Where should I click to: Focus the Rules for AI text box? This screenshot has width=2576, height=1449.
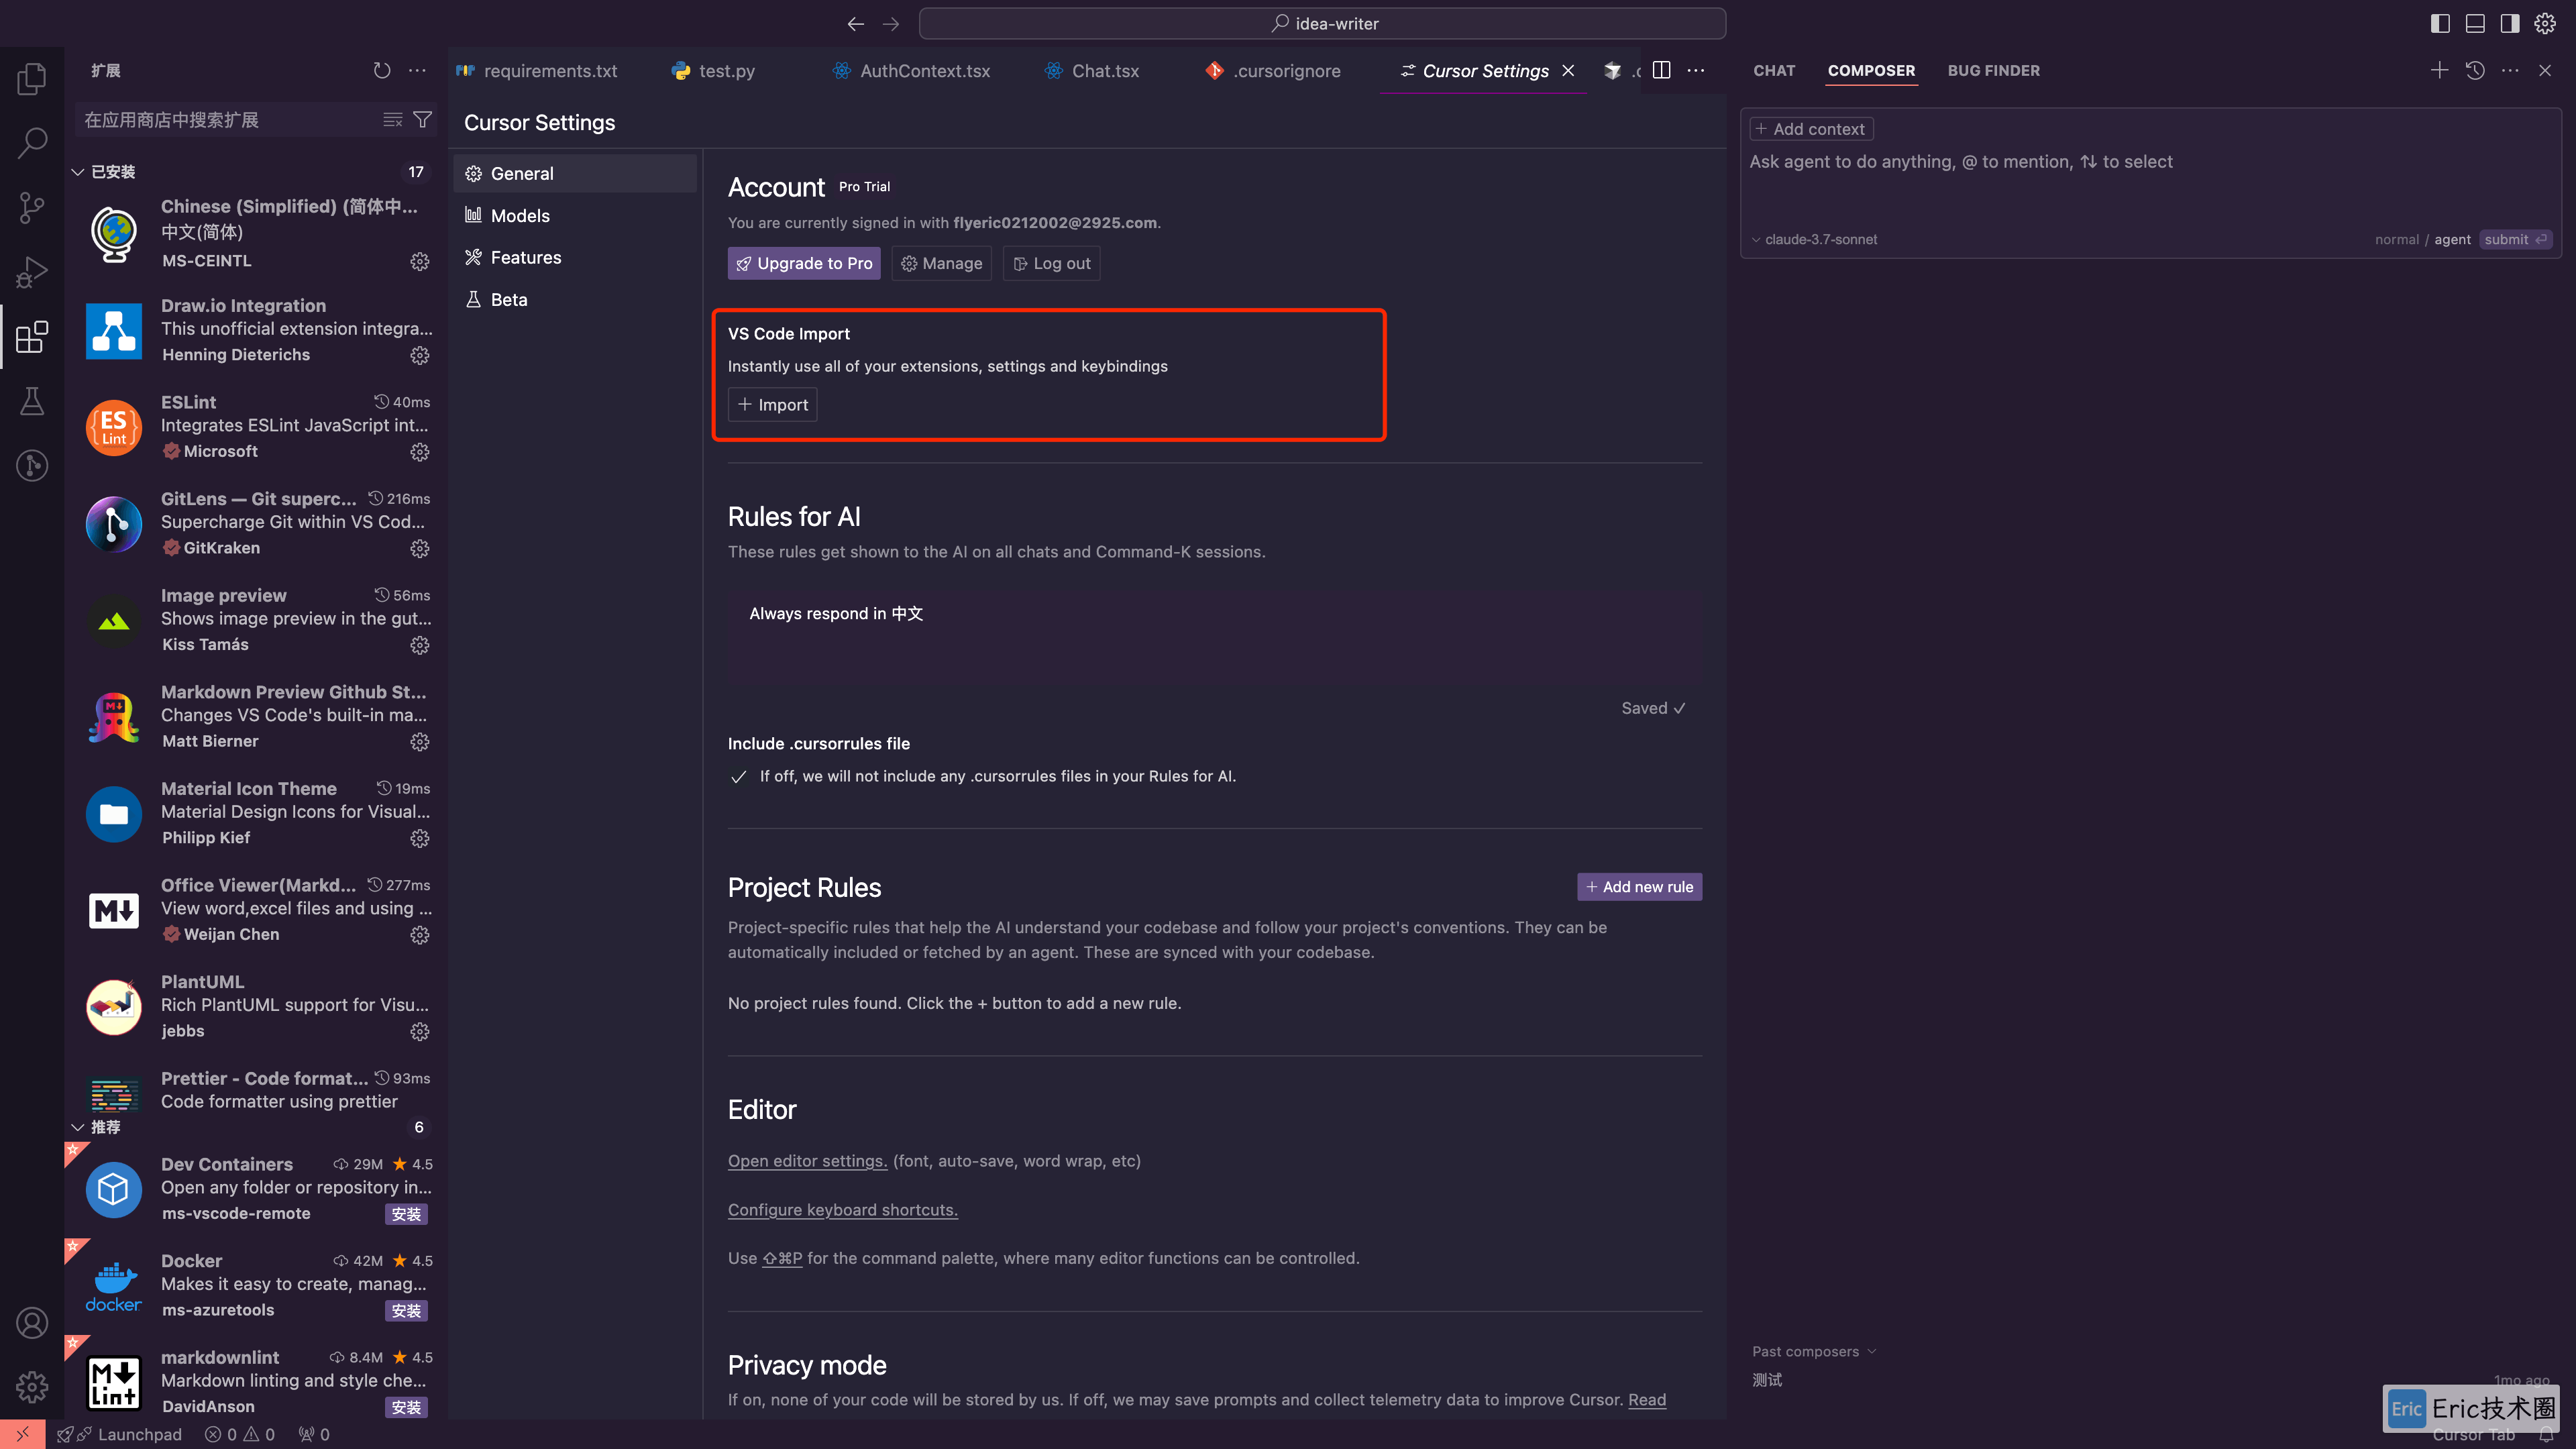1214,637
